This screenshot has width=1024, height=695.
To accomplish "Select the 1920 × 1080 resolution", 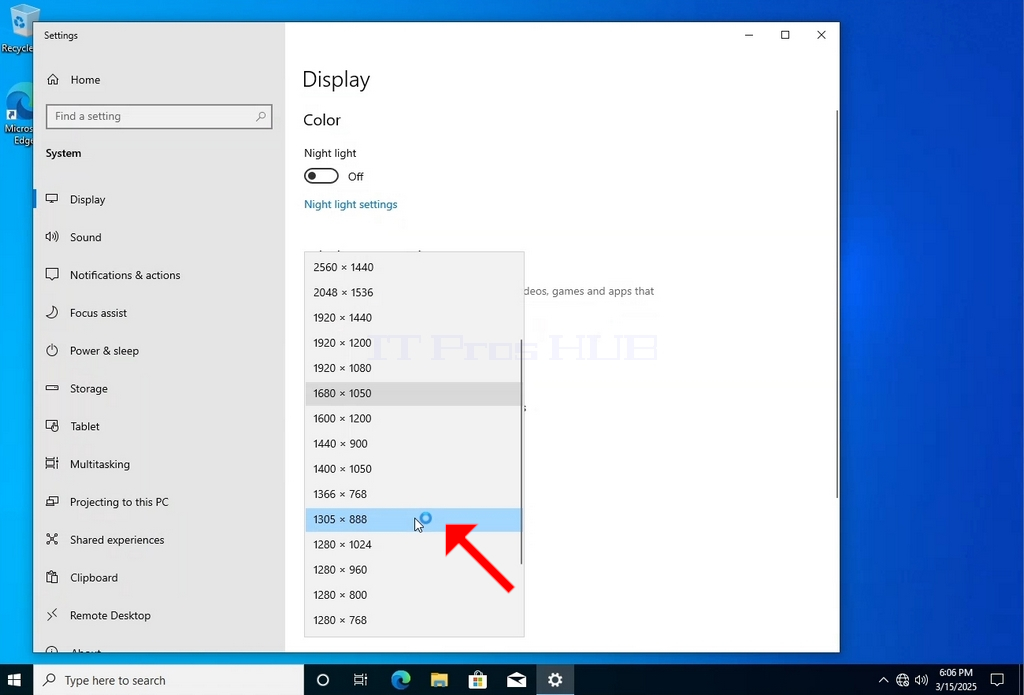I will (x=413, y=368).
